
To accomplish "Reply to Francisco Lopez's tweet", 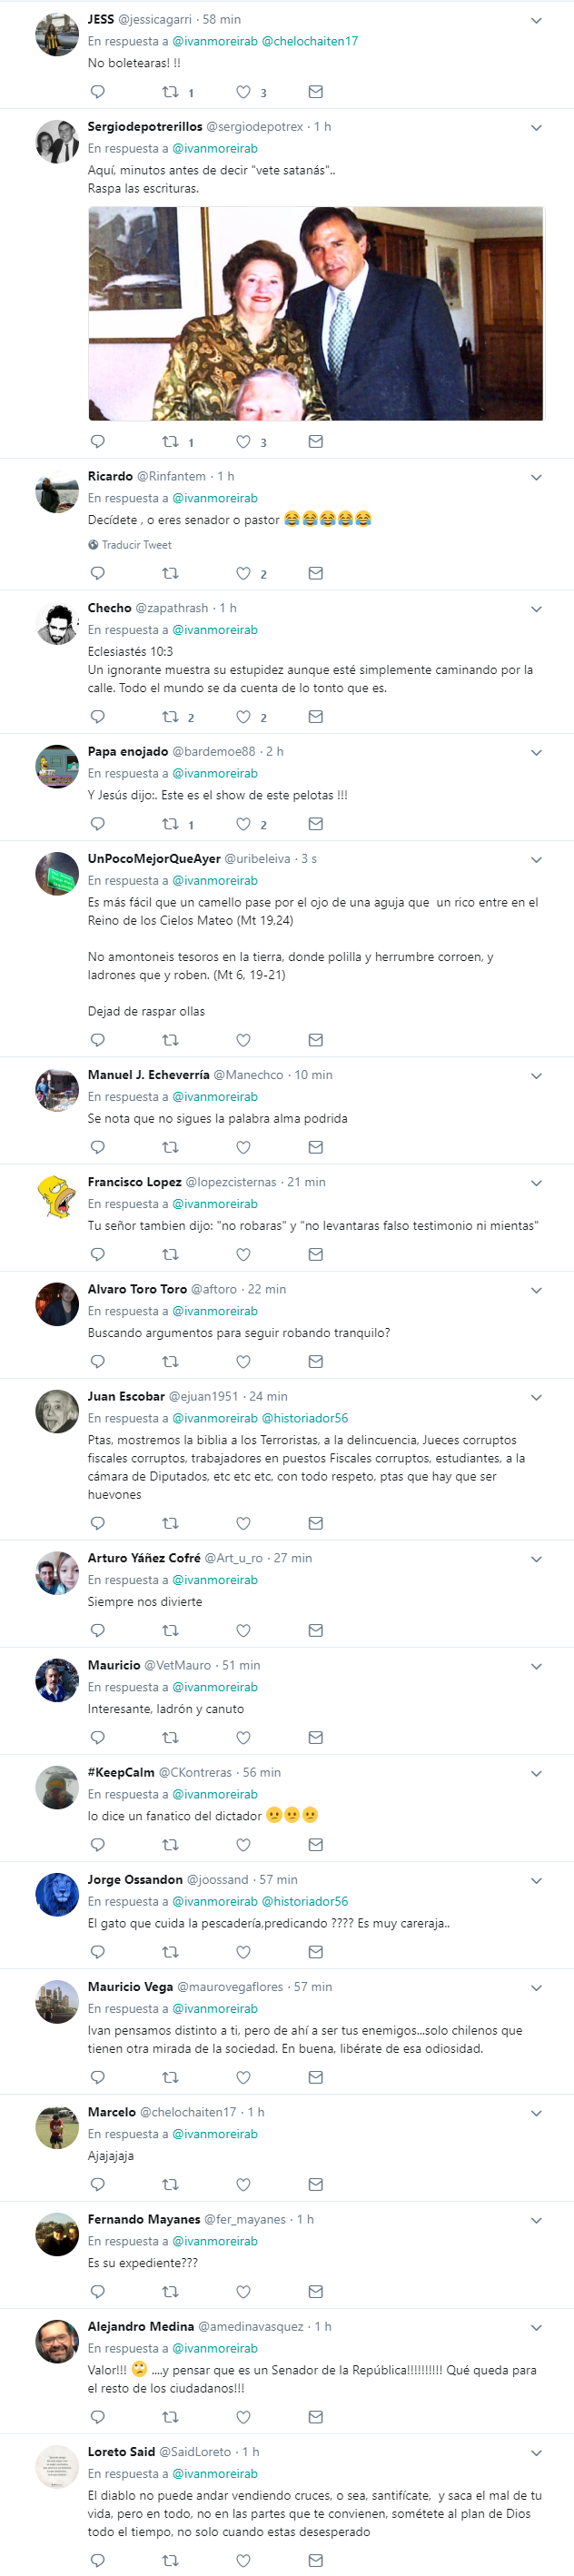I will click(x=98, y=1254).
